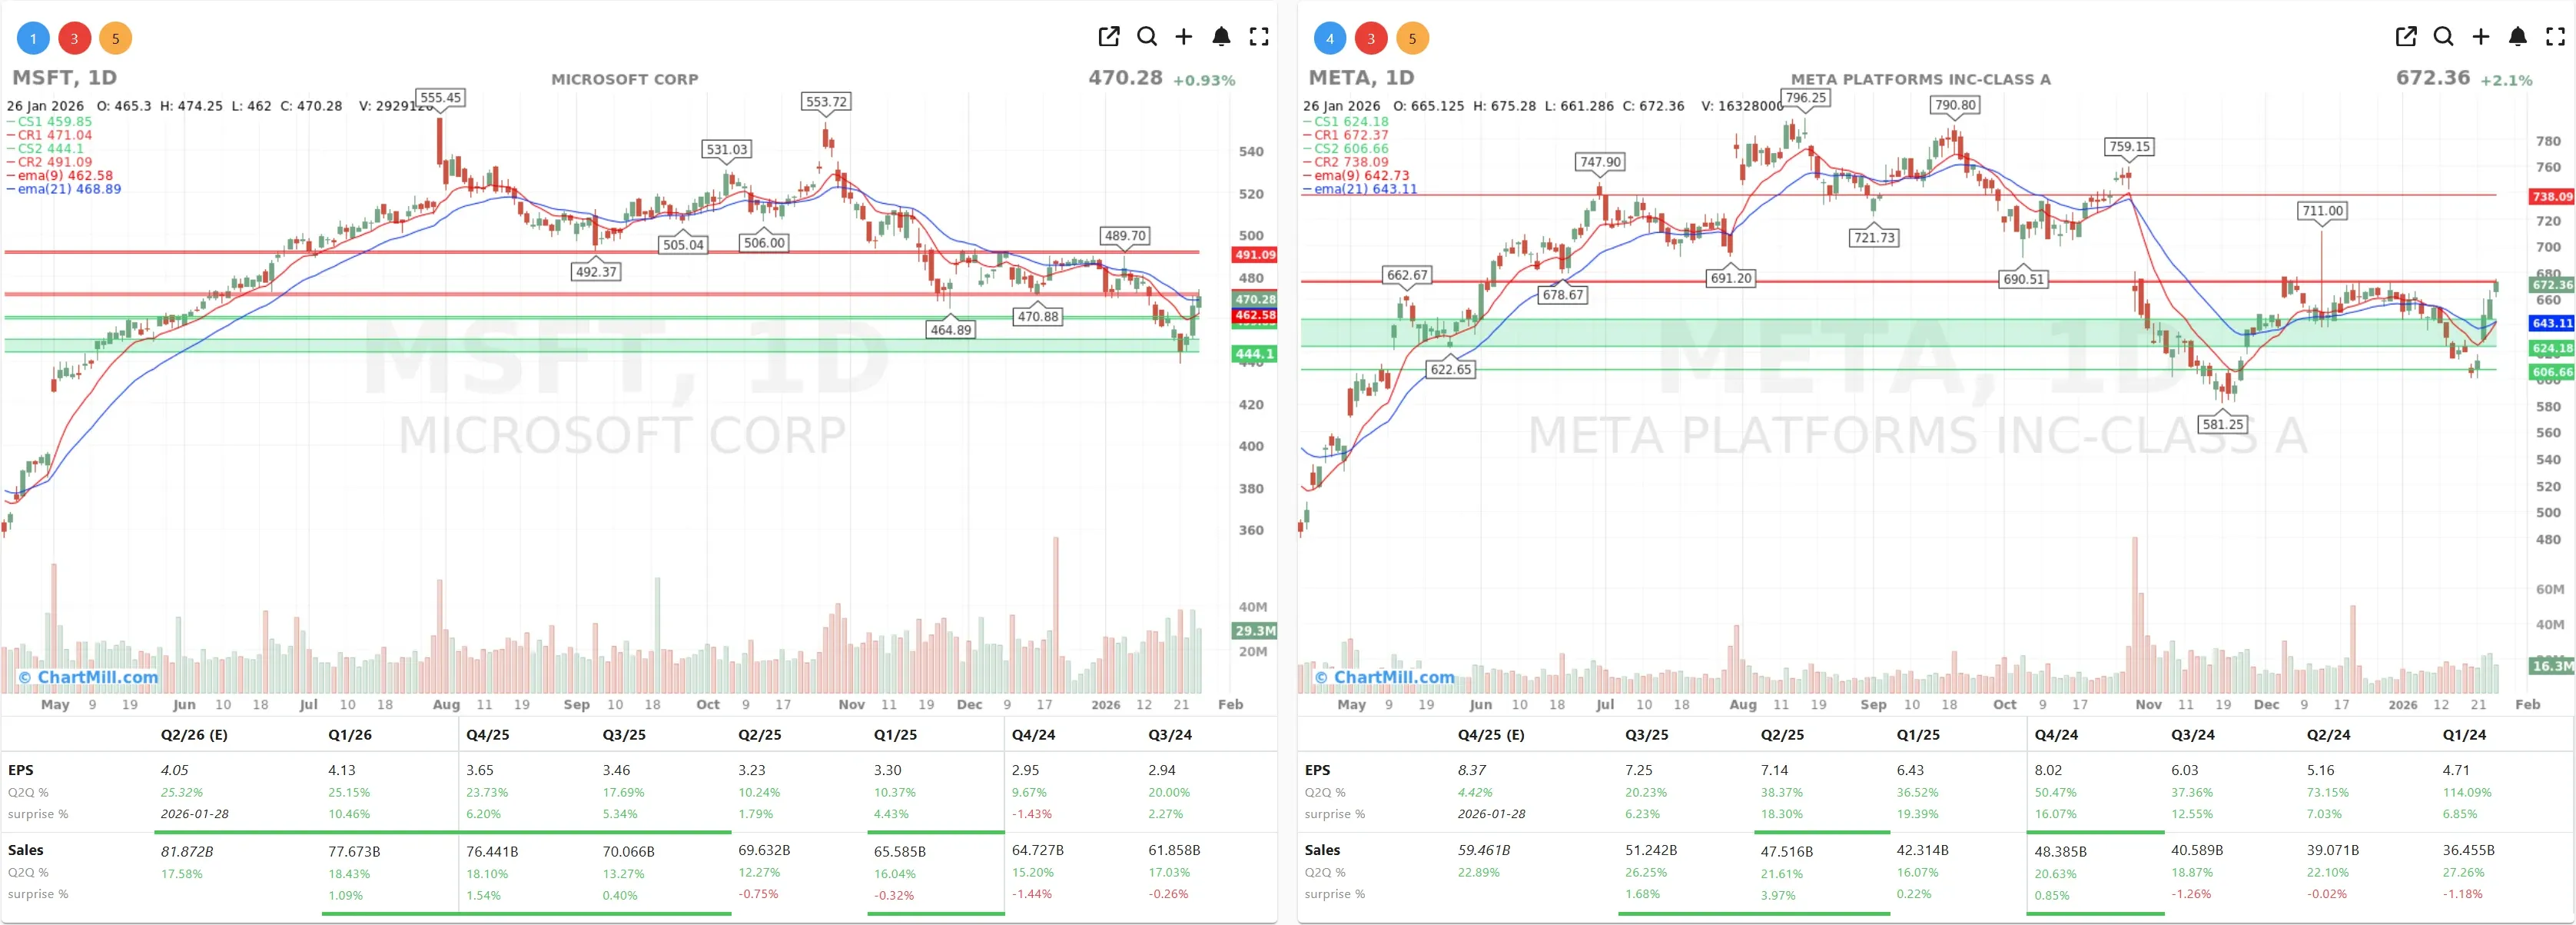Open the symbol search on the MSFT chart
This screenshot has height=925, width=2576.
tap(1146, 36)
